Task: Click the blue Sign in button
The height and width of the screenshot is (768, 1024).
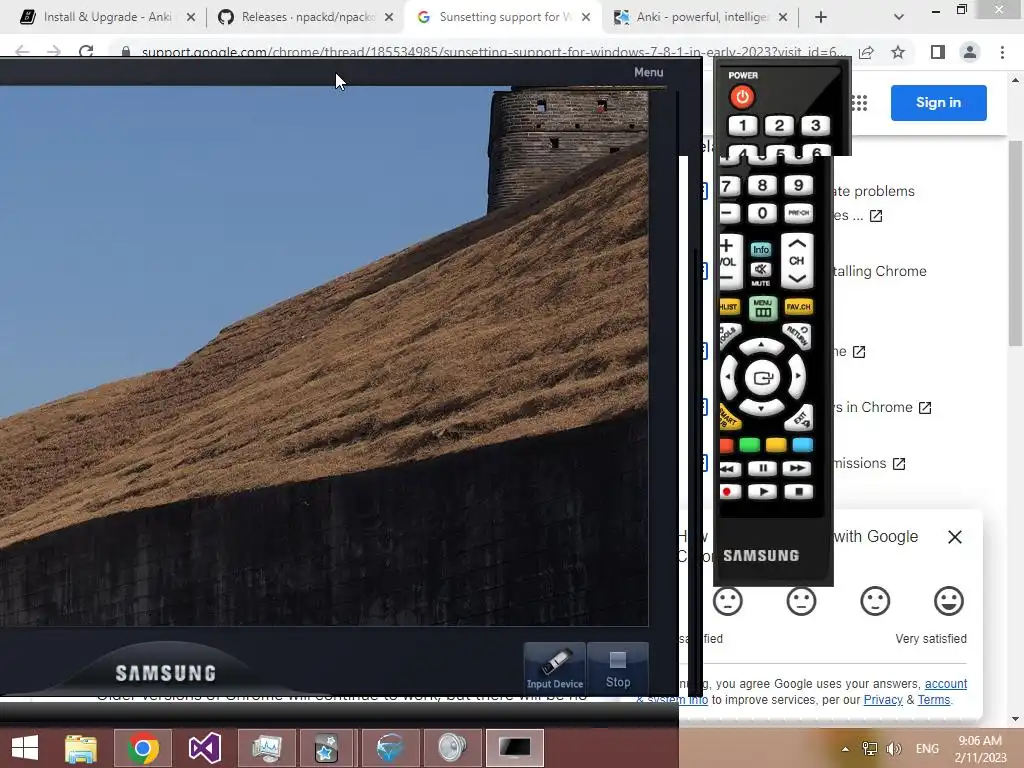Action: 938,103
